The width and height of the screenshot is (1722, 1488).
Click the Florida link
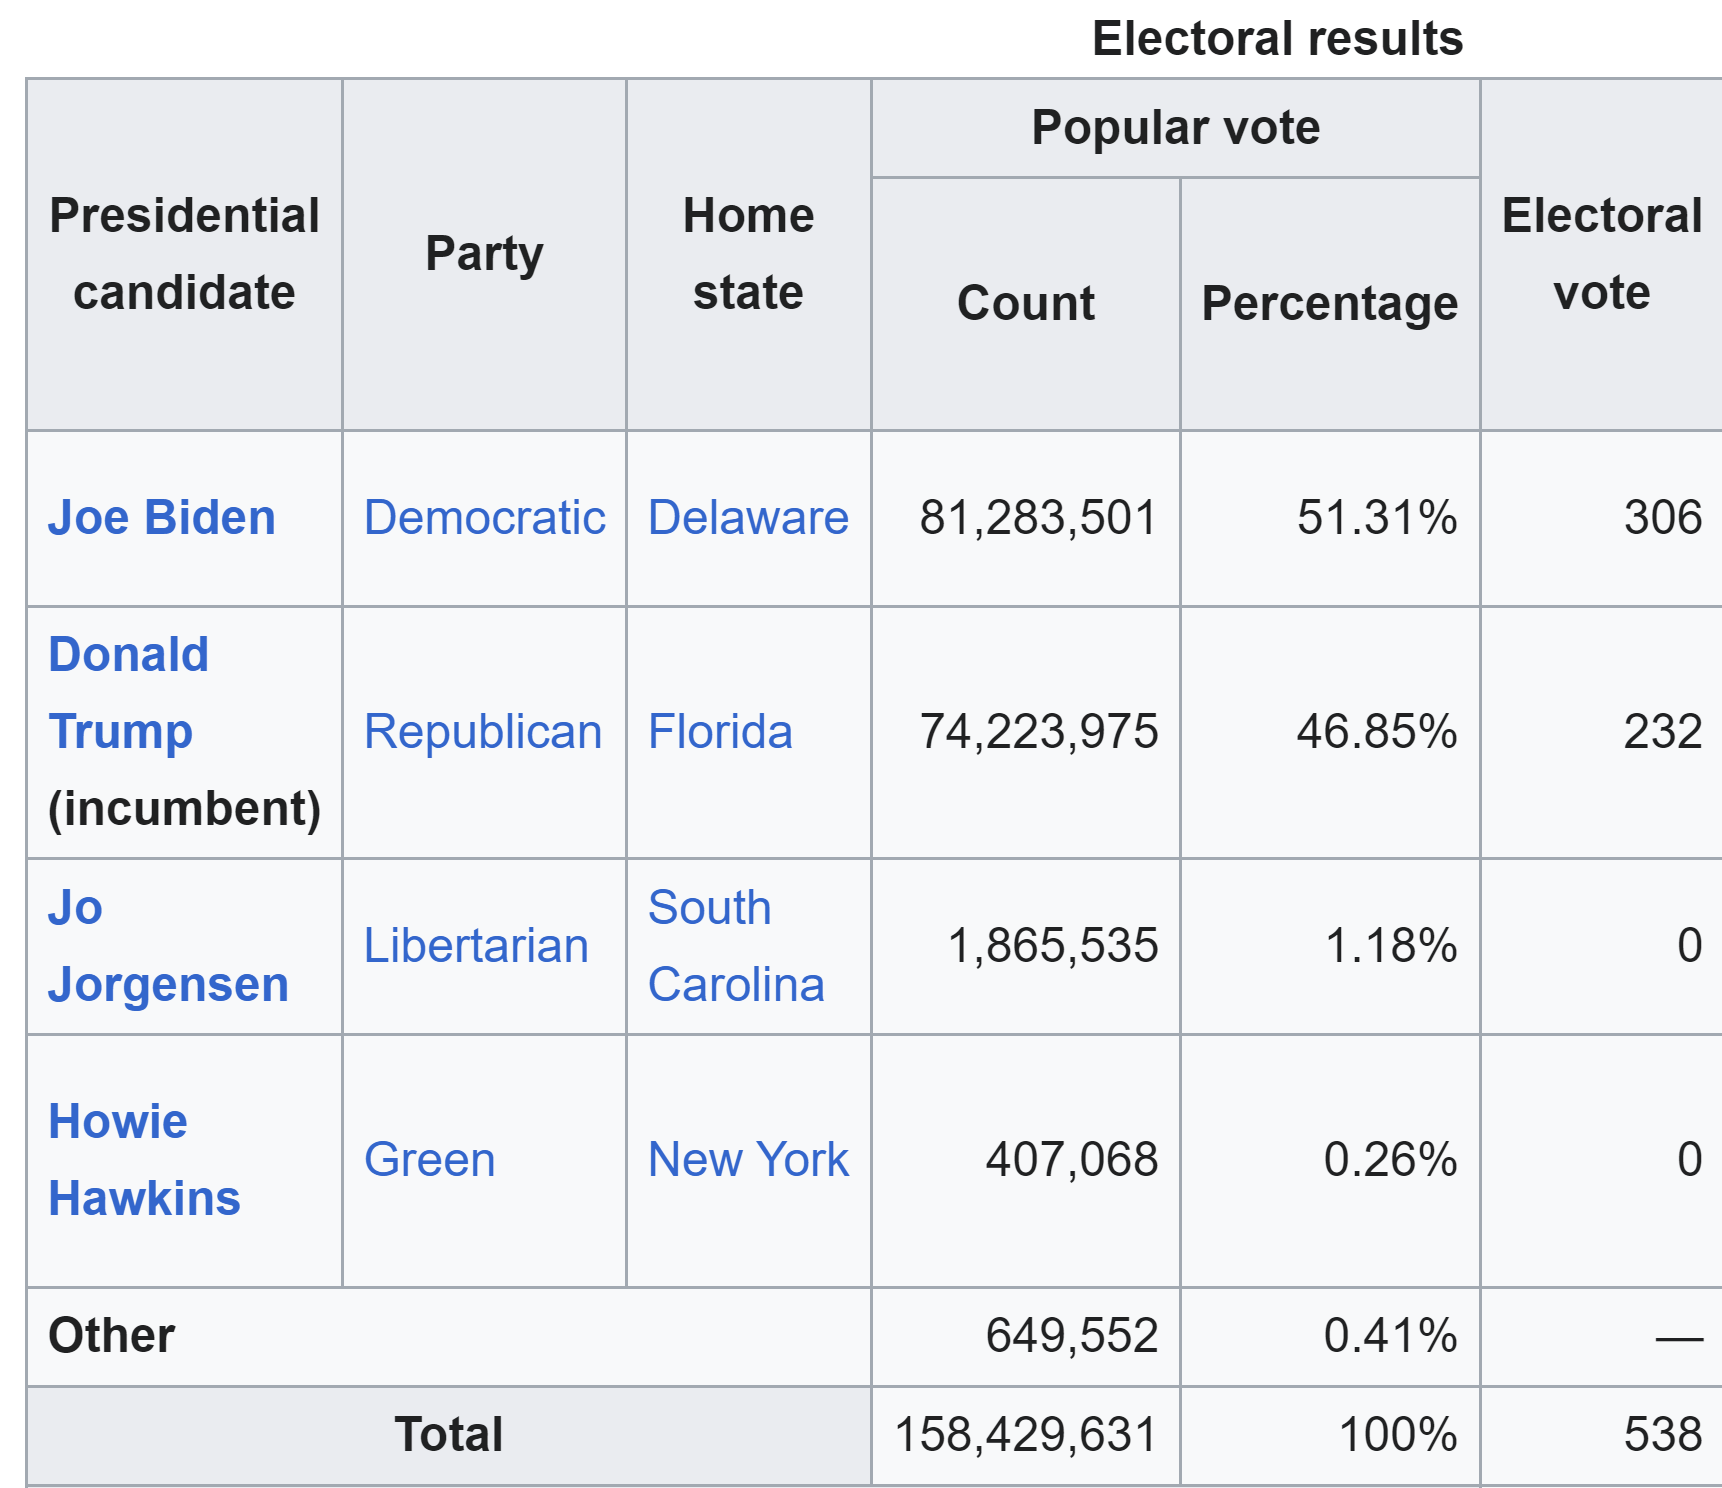click(720, 732)
